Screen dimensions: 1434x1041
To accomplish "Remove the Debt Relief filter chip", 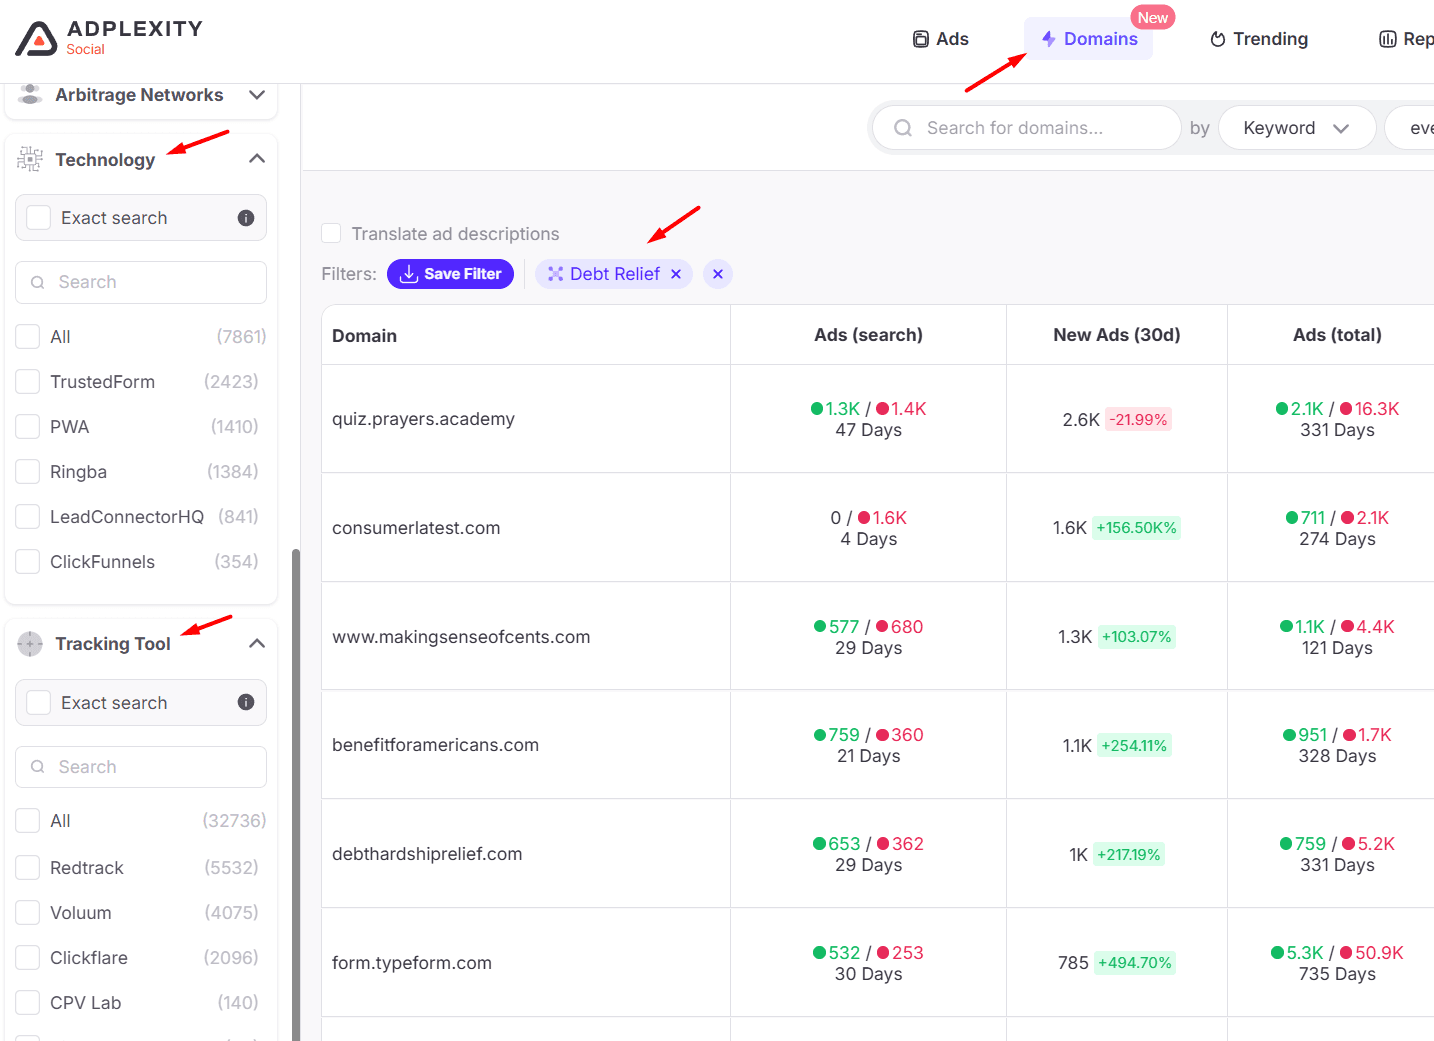I will click(x=676, y=274).
